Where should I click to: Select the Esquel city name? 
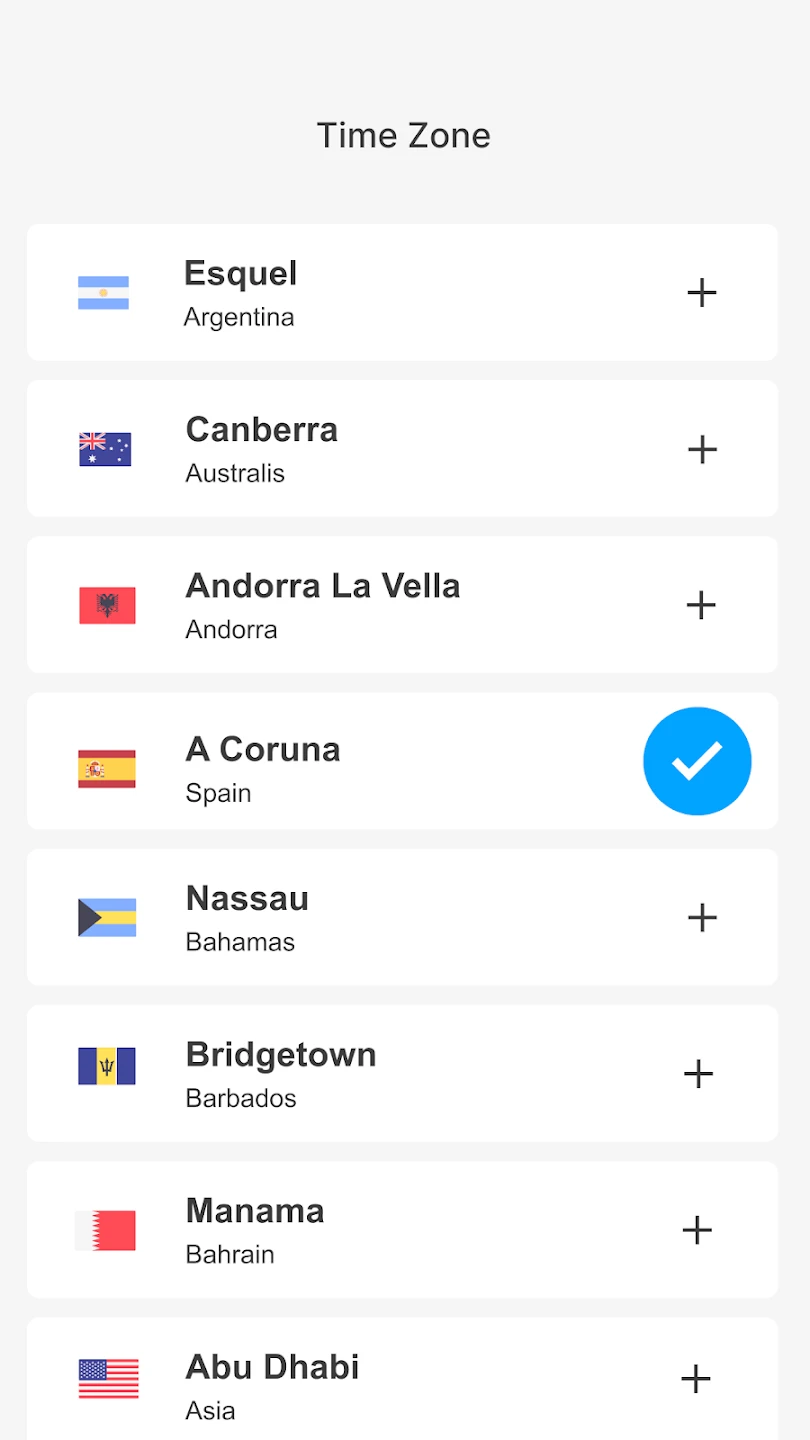pos(241,274)
